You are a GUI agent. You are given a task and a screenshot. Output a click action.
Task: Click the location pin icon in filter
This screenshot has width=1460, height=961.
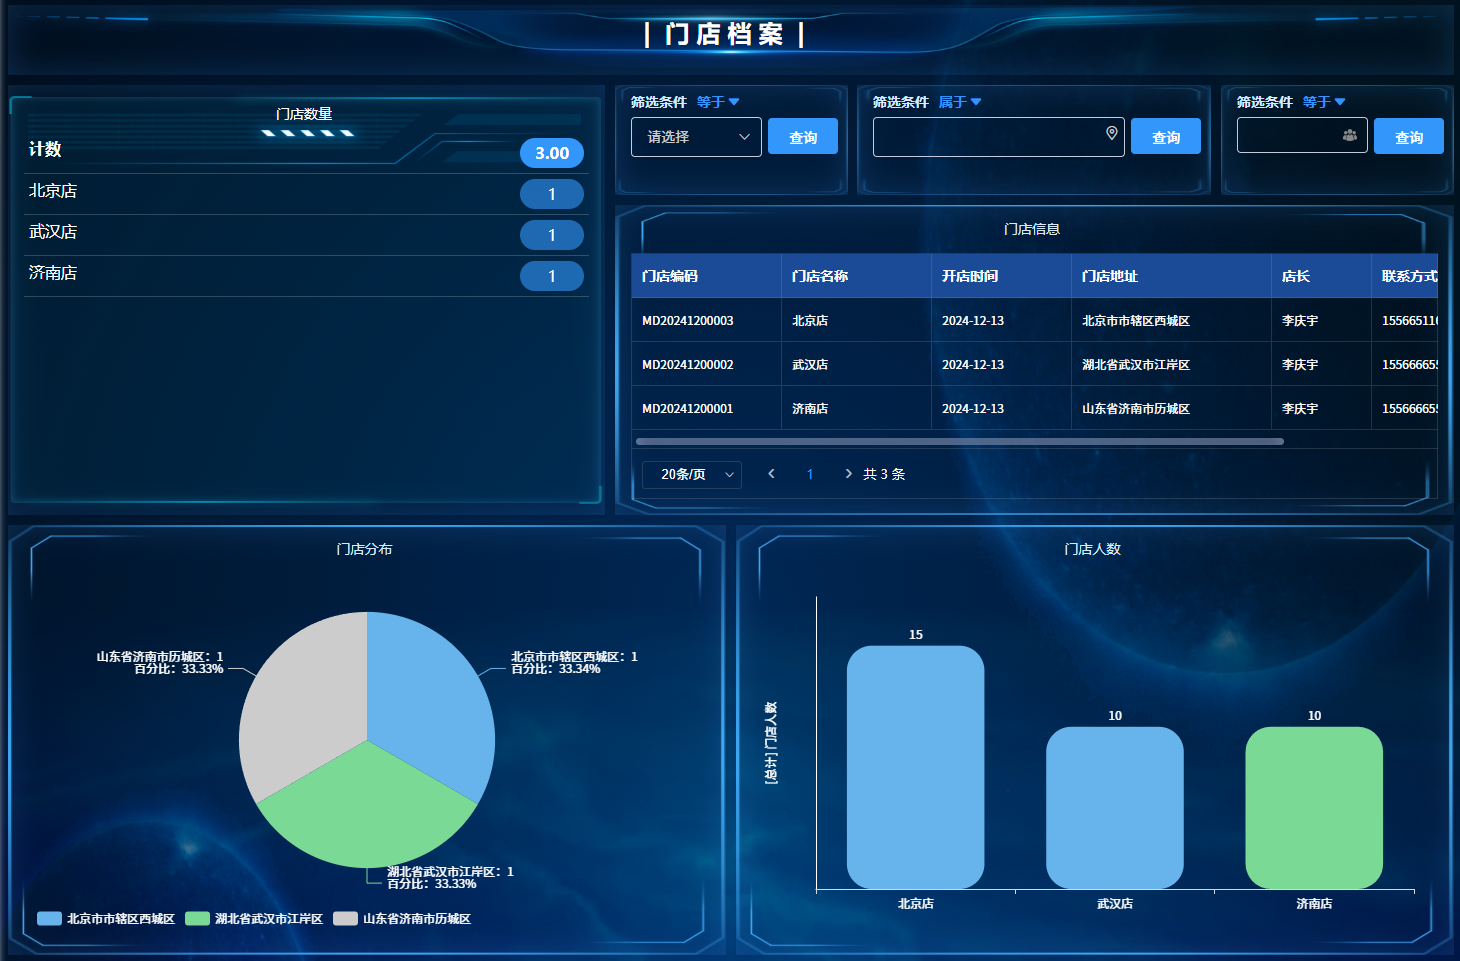tap(1111, 133)
